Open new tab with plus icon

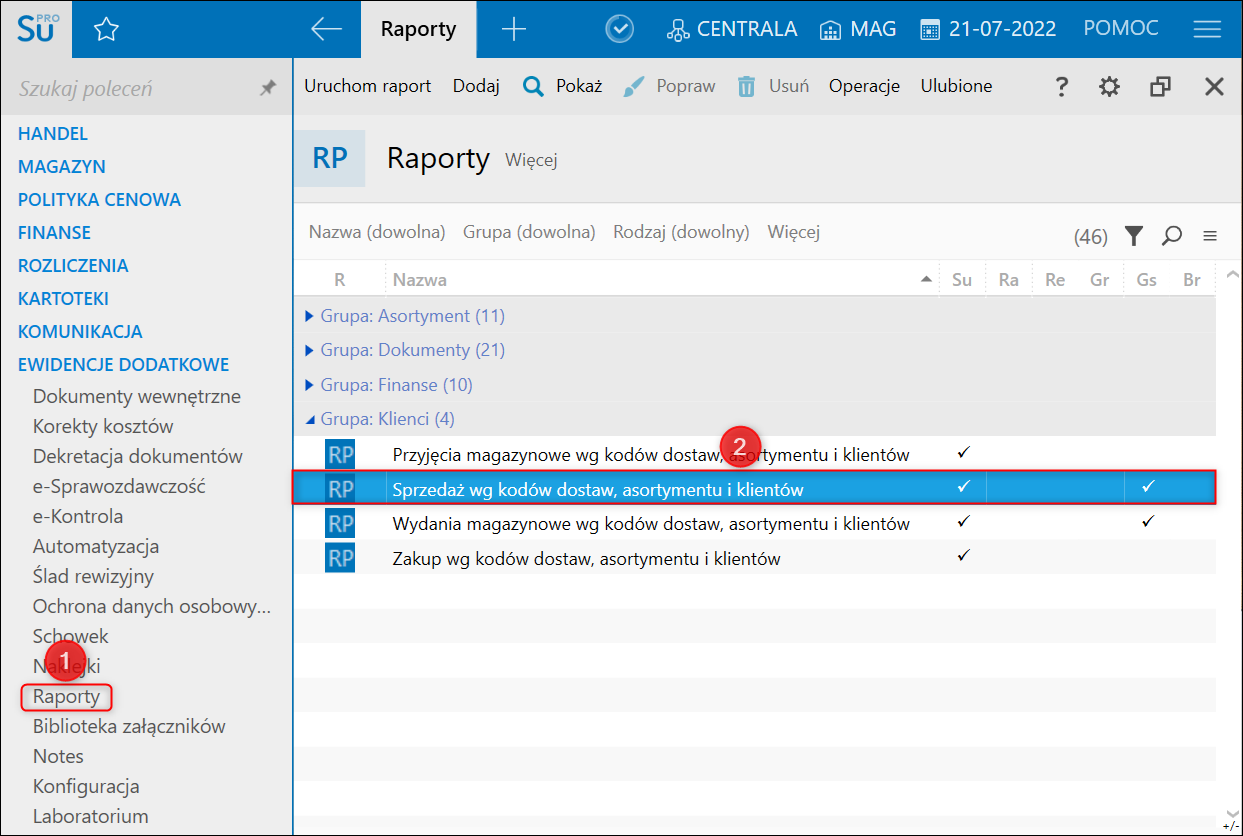coord(513,30)
